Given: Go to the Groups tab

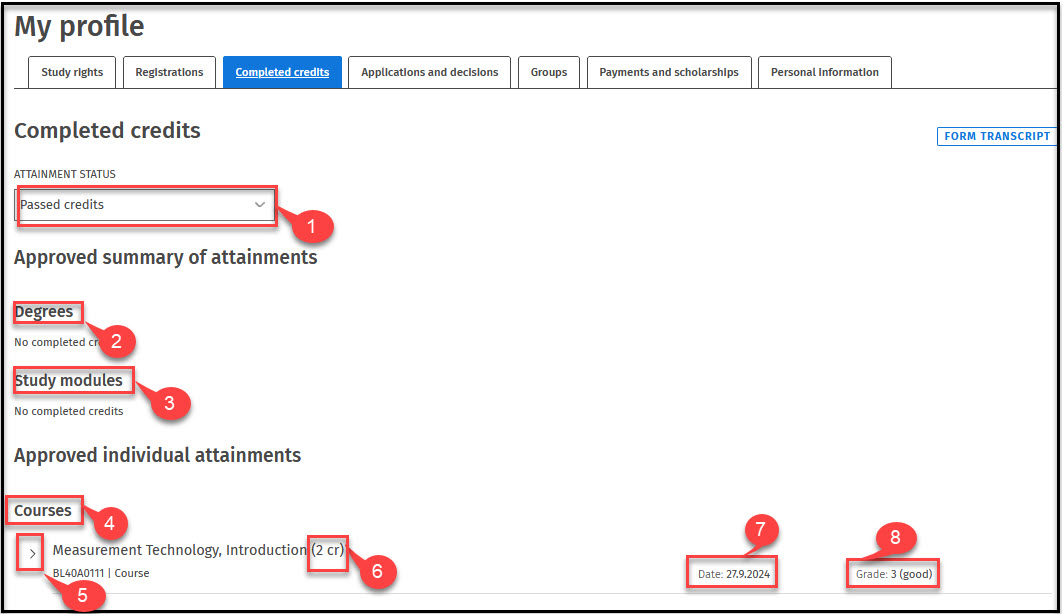Looking at the screenshot, I should coord(549,72).
